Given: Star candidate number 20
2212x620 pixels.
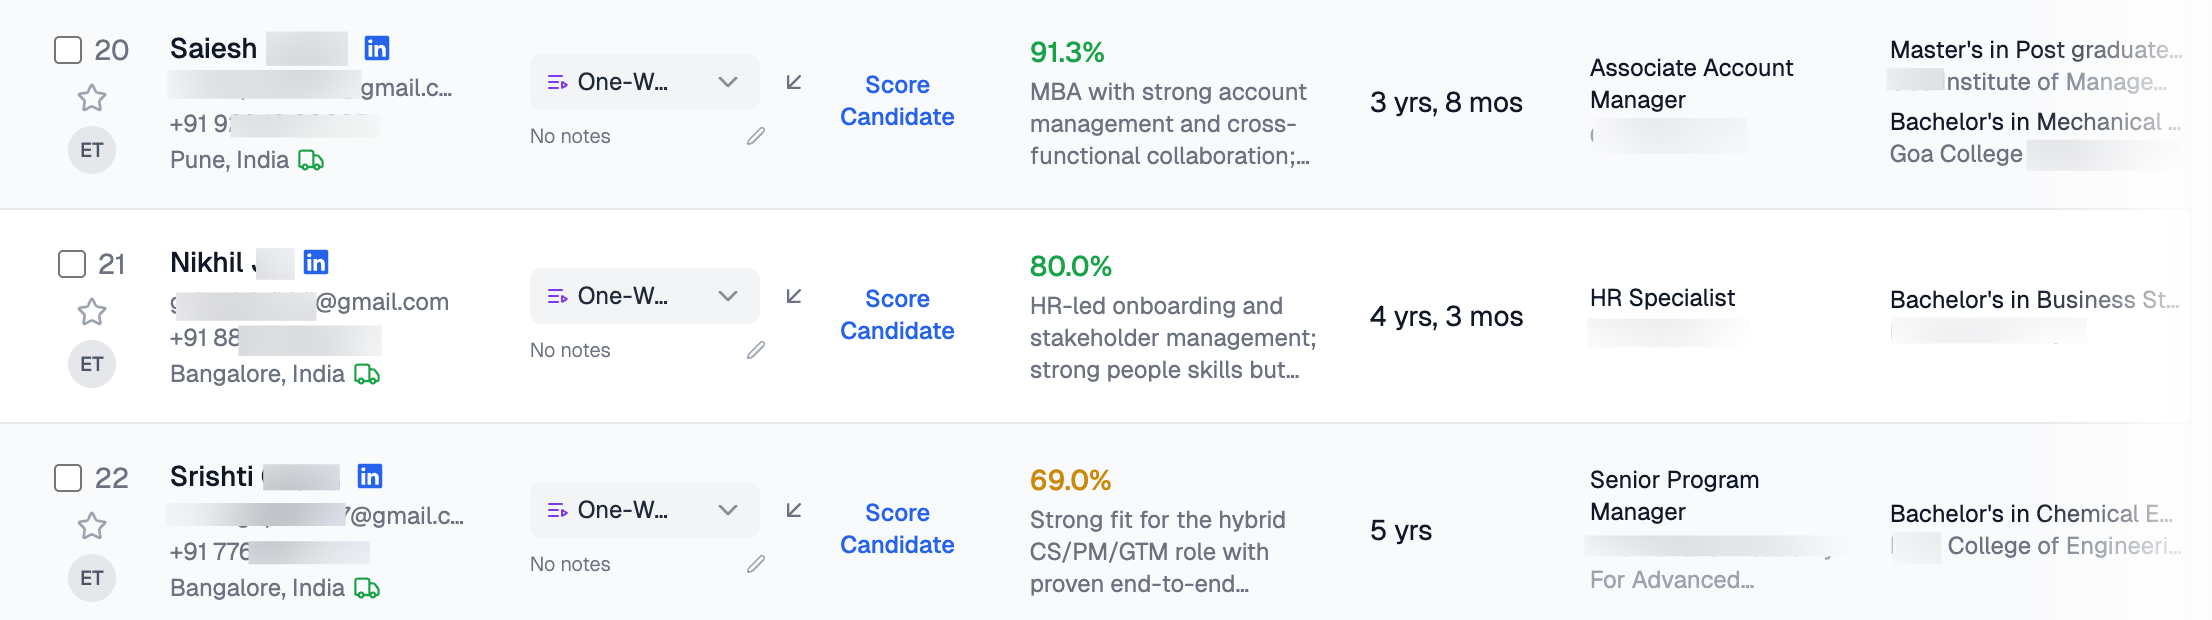Looking at the screenshot, I should pyautogui.click(x=92, y=98).
